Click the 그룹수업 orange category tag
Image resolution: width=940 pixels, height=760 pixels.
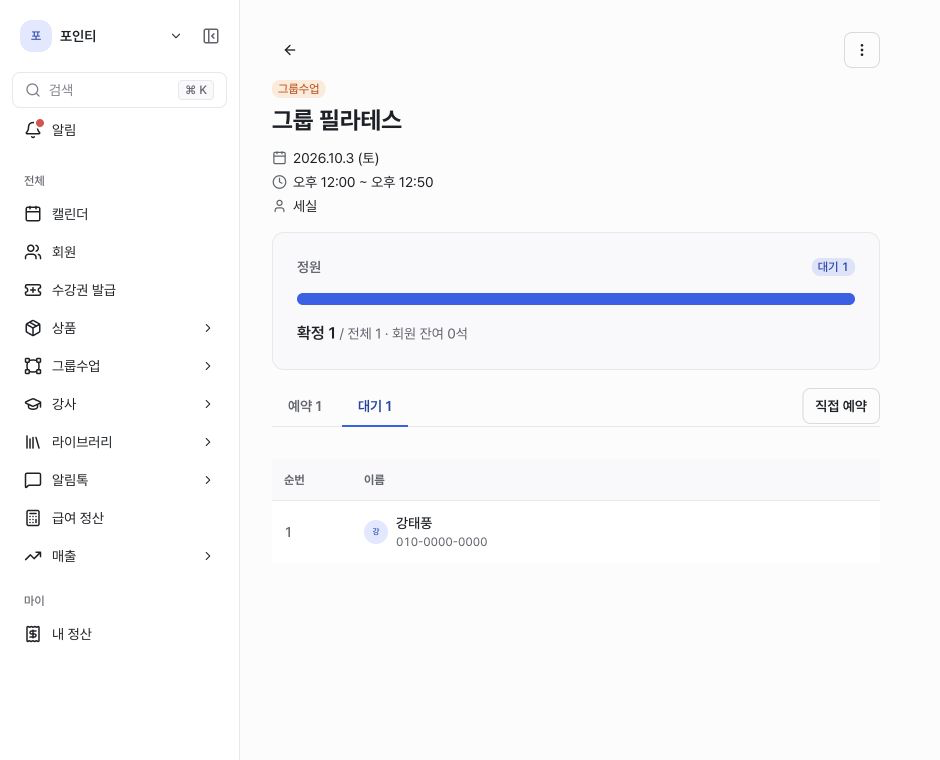tap(299, 89)
